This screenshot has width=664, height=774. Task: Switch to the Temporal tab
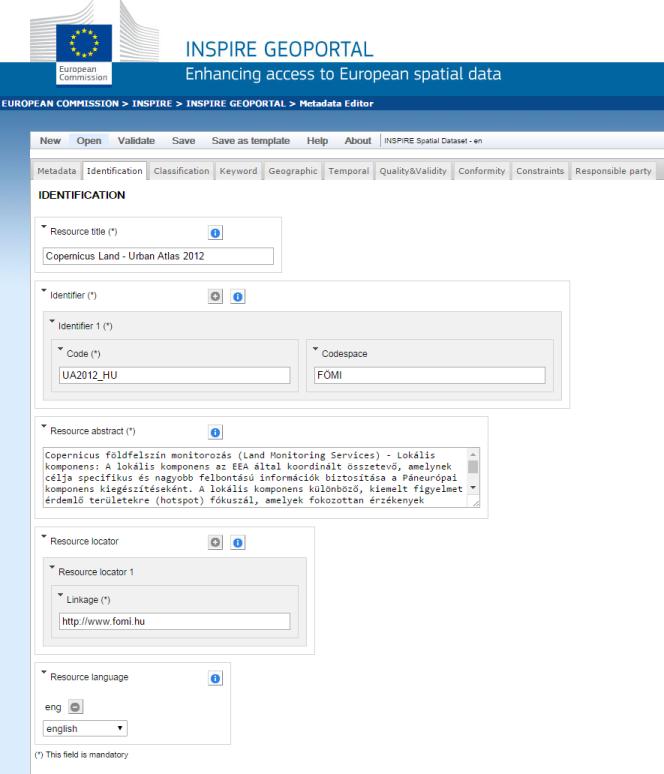click(349, 171)
